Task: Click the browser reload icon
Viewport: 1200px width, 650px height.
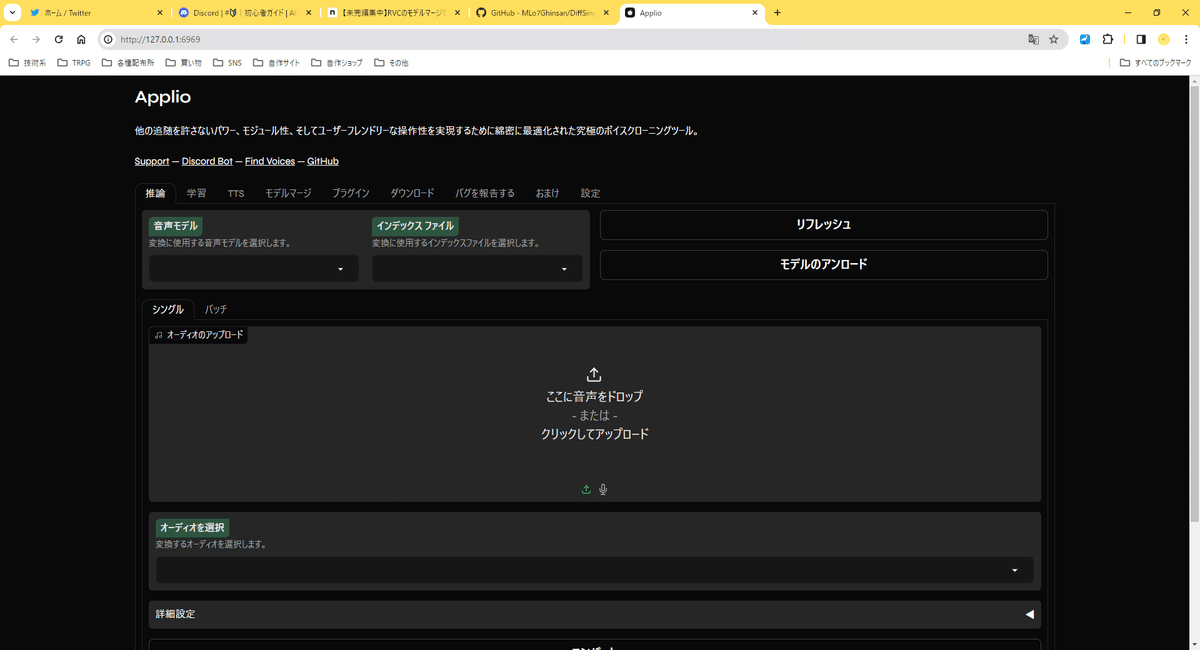Action: coord(59,39)
